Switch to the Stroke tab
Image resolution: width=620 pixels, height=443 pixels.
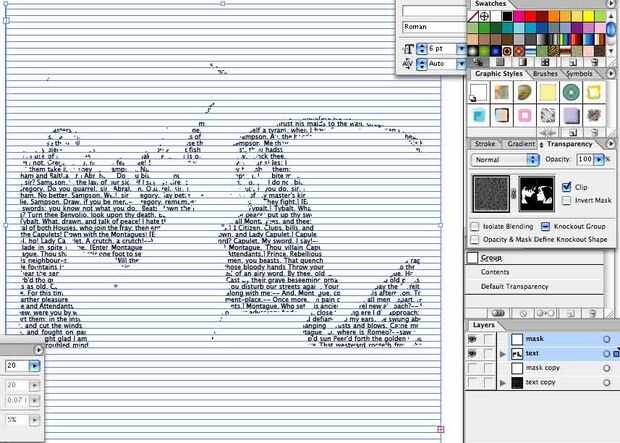coord(485,144)
